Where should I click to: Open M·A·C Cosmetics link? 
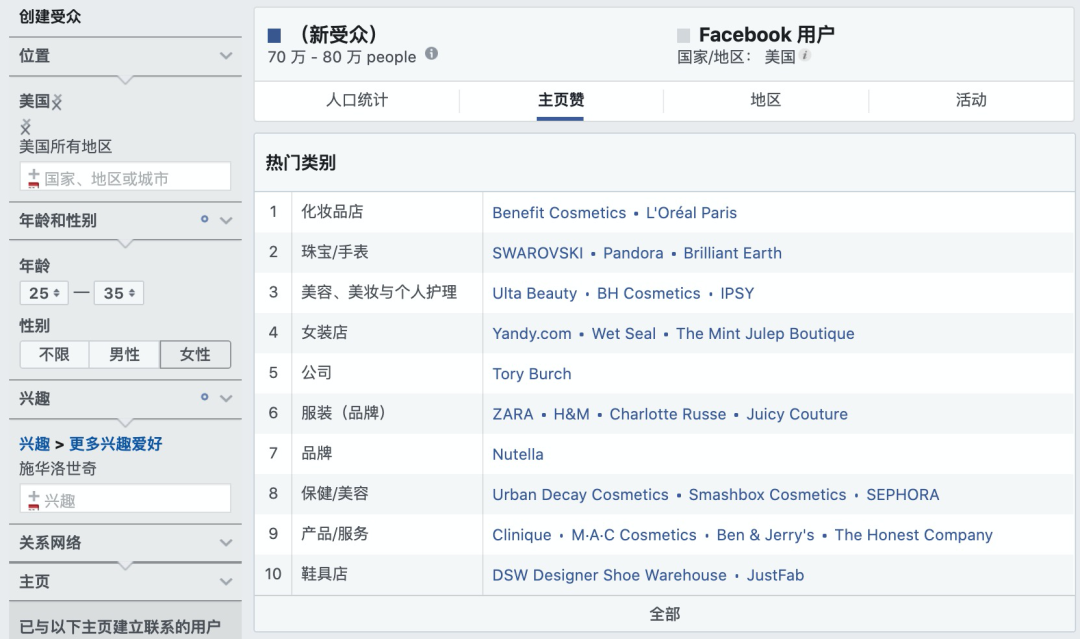click(634, 535)
